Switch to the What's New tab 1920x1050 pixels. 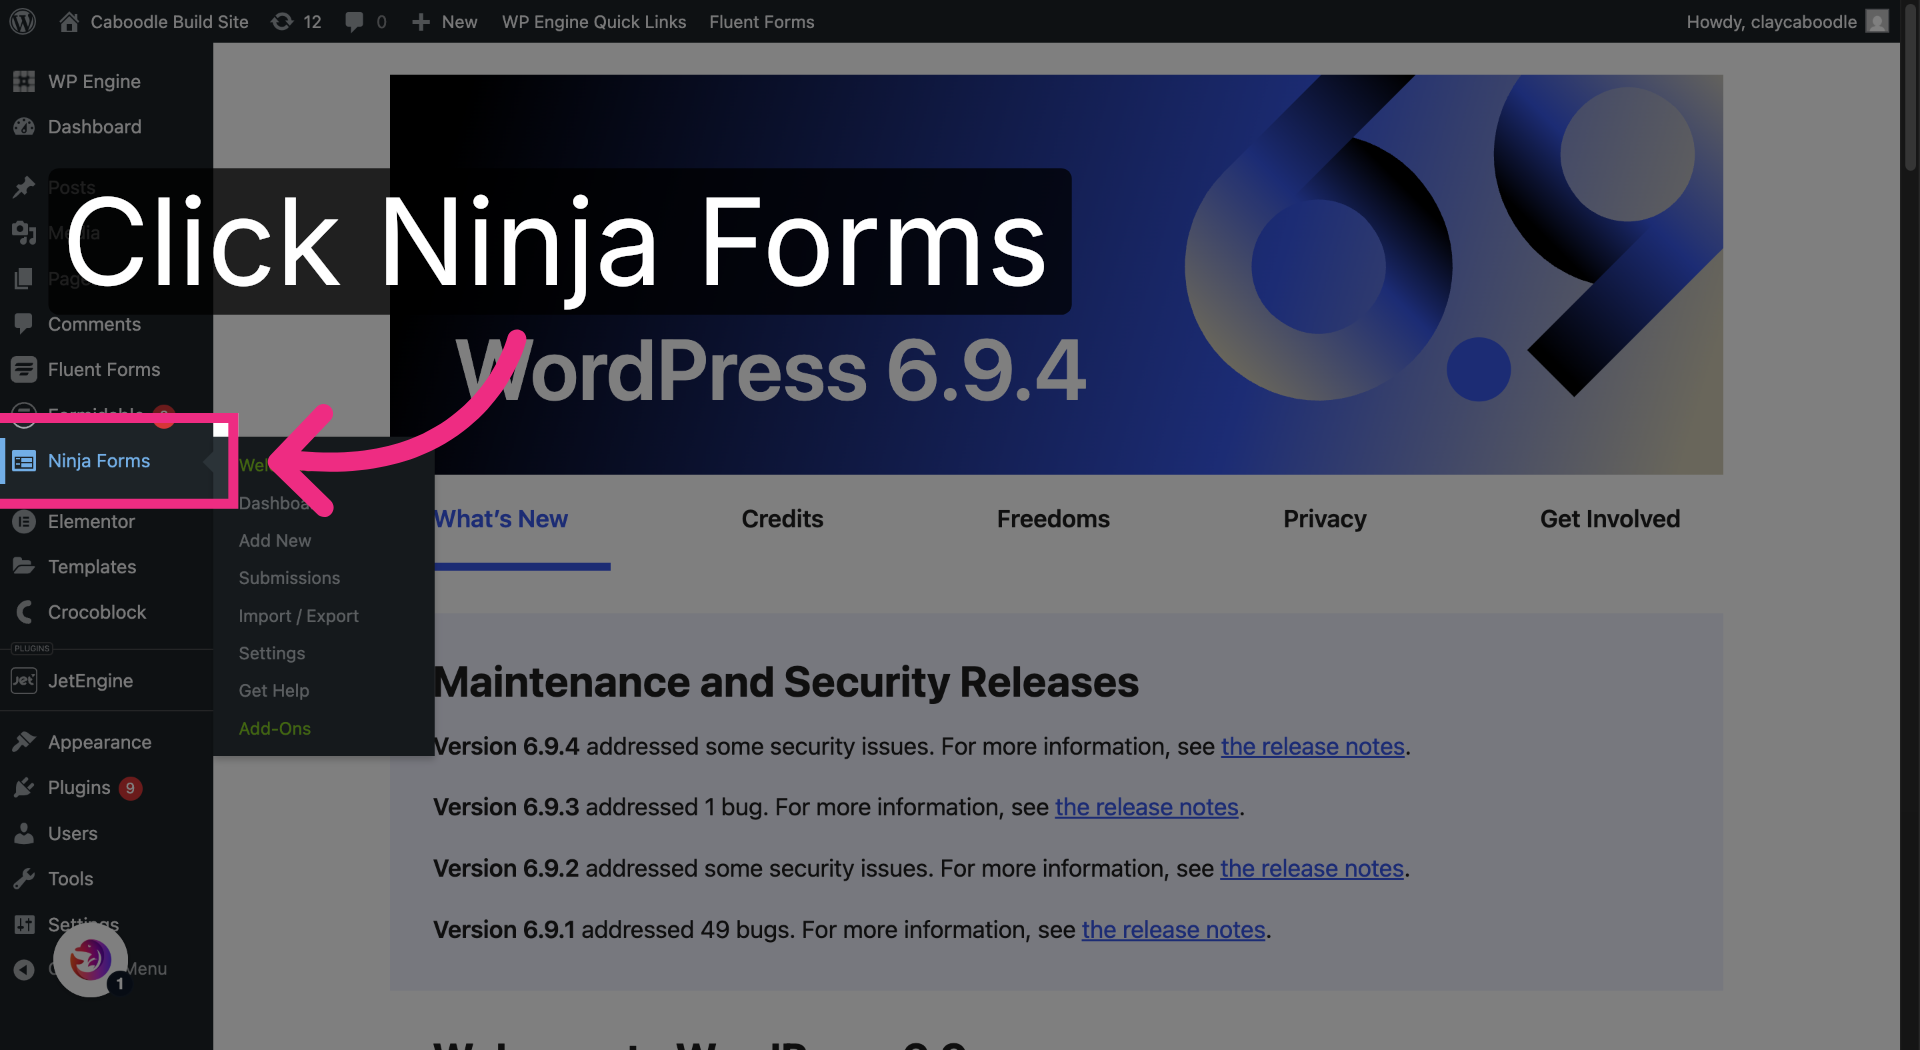(501, 519)
